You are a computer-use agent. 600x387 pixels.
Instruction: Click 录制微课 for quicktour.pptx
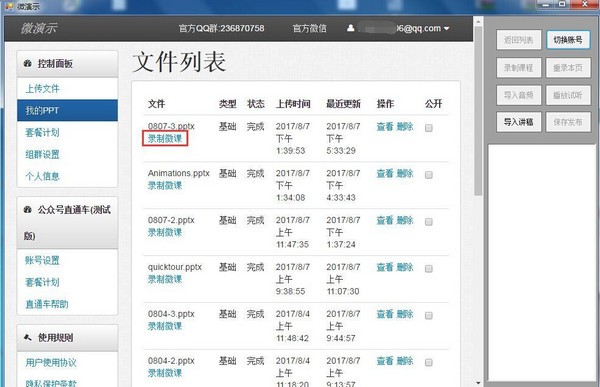click(165, 279)
